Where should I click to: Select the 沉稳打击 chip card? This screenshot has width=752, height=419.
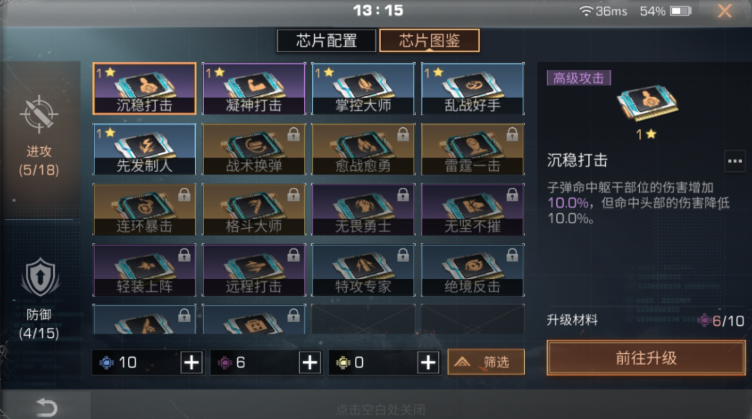coord(144,89)
